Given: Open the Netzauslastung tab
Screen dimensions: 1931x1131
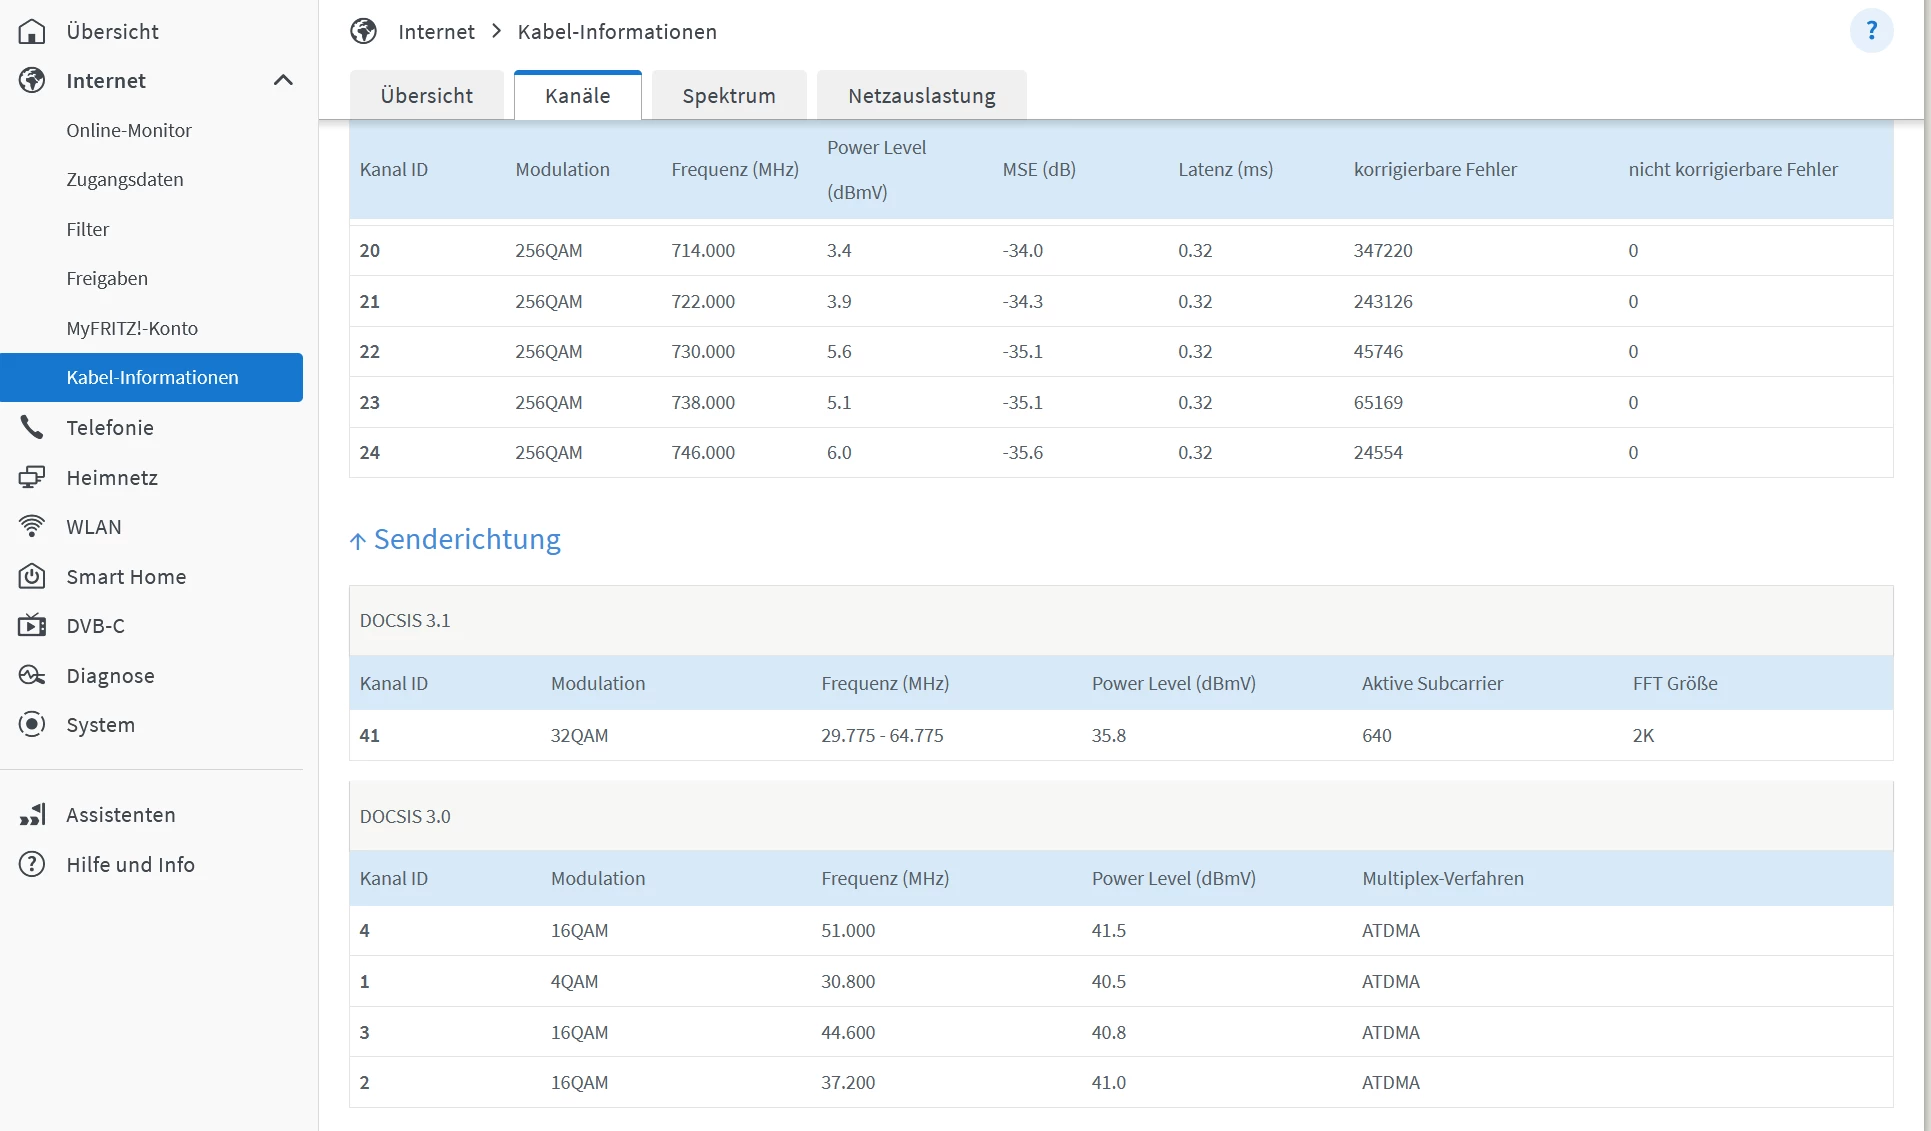Looking at the screenshot, I should 921,96.
